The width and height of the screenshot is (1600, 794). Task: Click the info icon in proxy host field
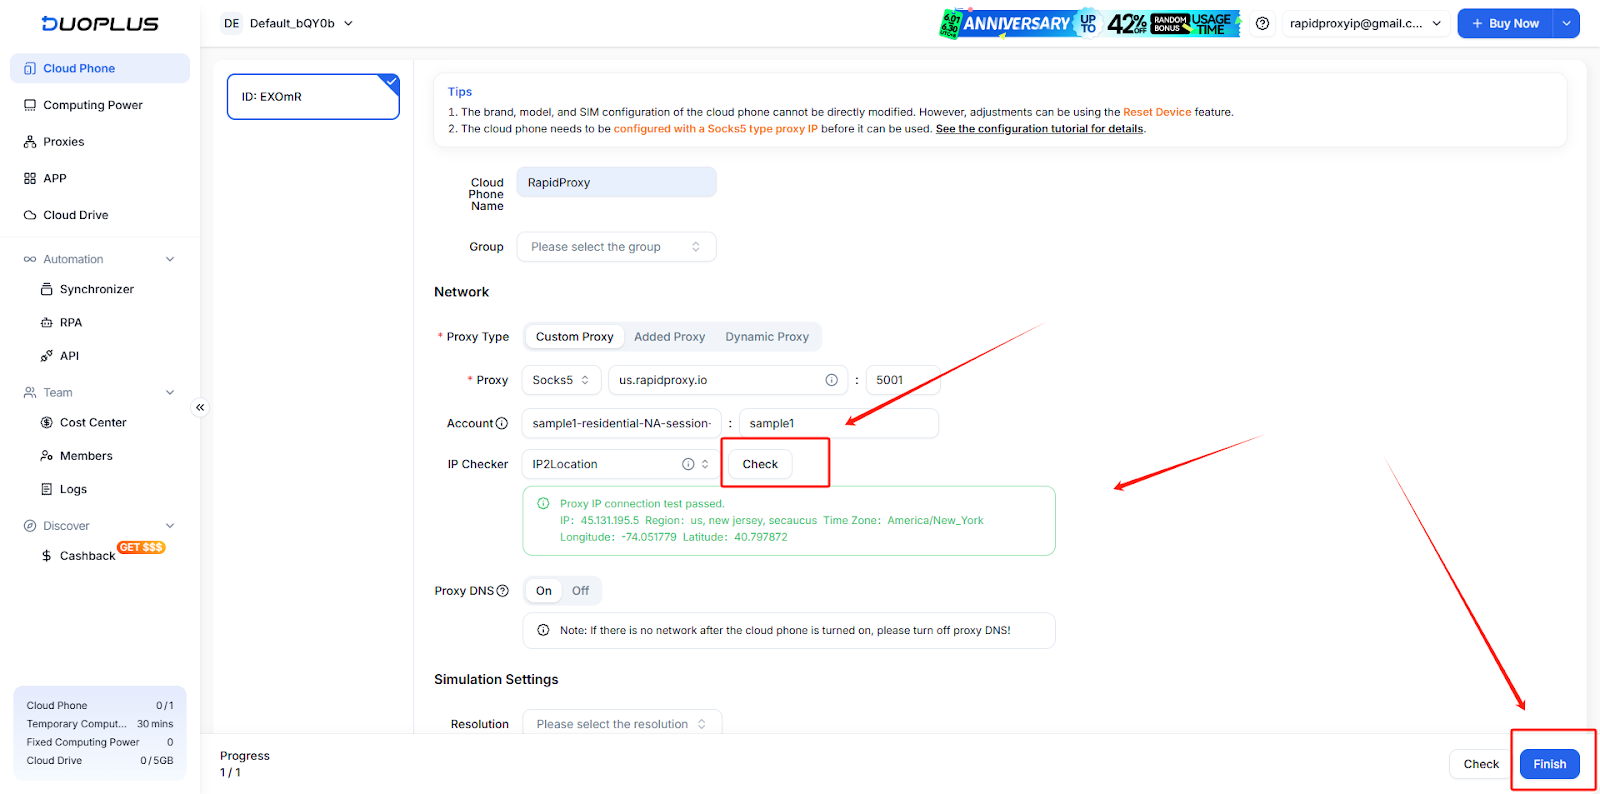(x=831, y=380)
